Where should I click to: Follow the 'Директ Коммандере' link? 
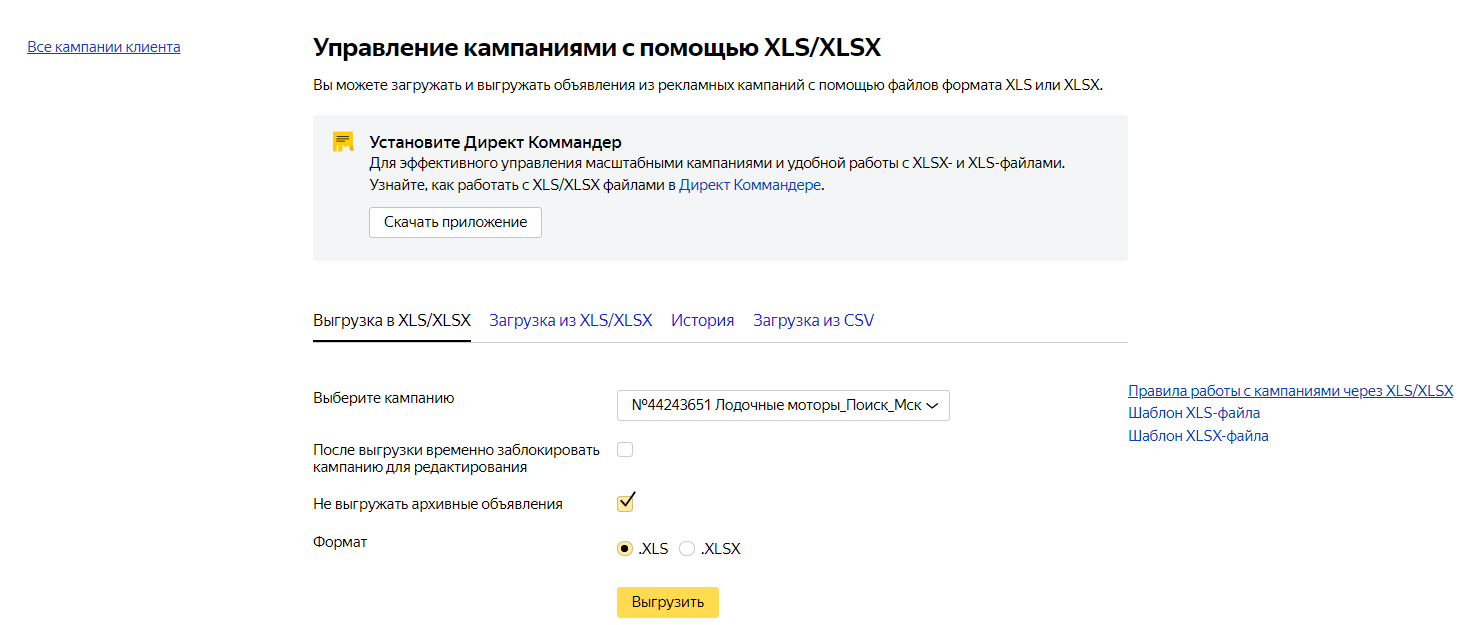[750, 185]
